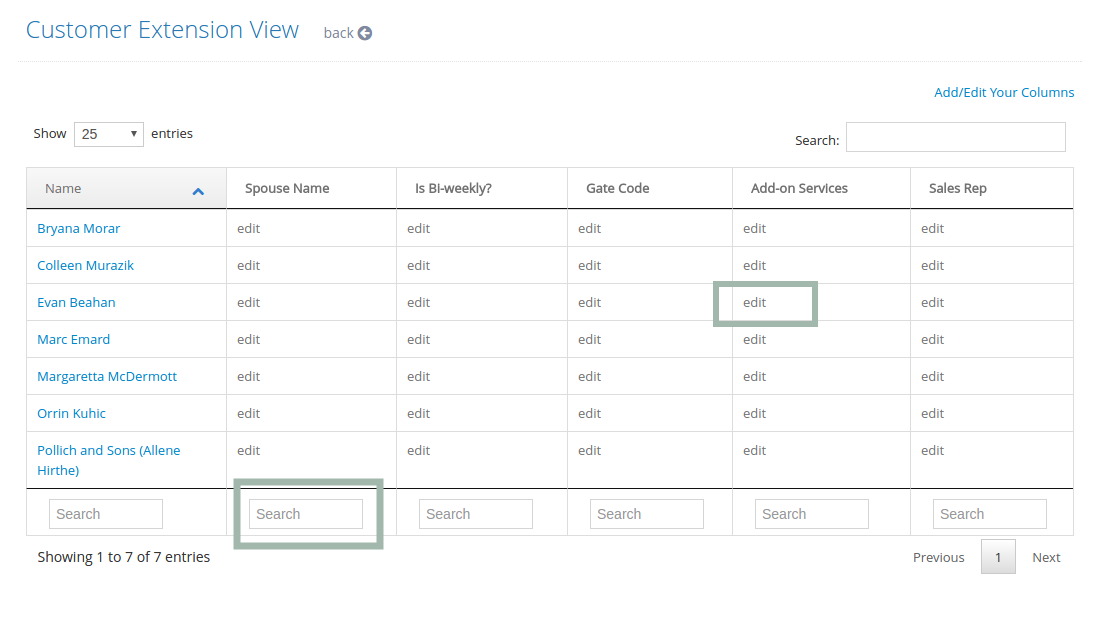1098x630 pixels.
Task: Go to Previous page
Action: (938, 557)
